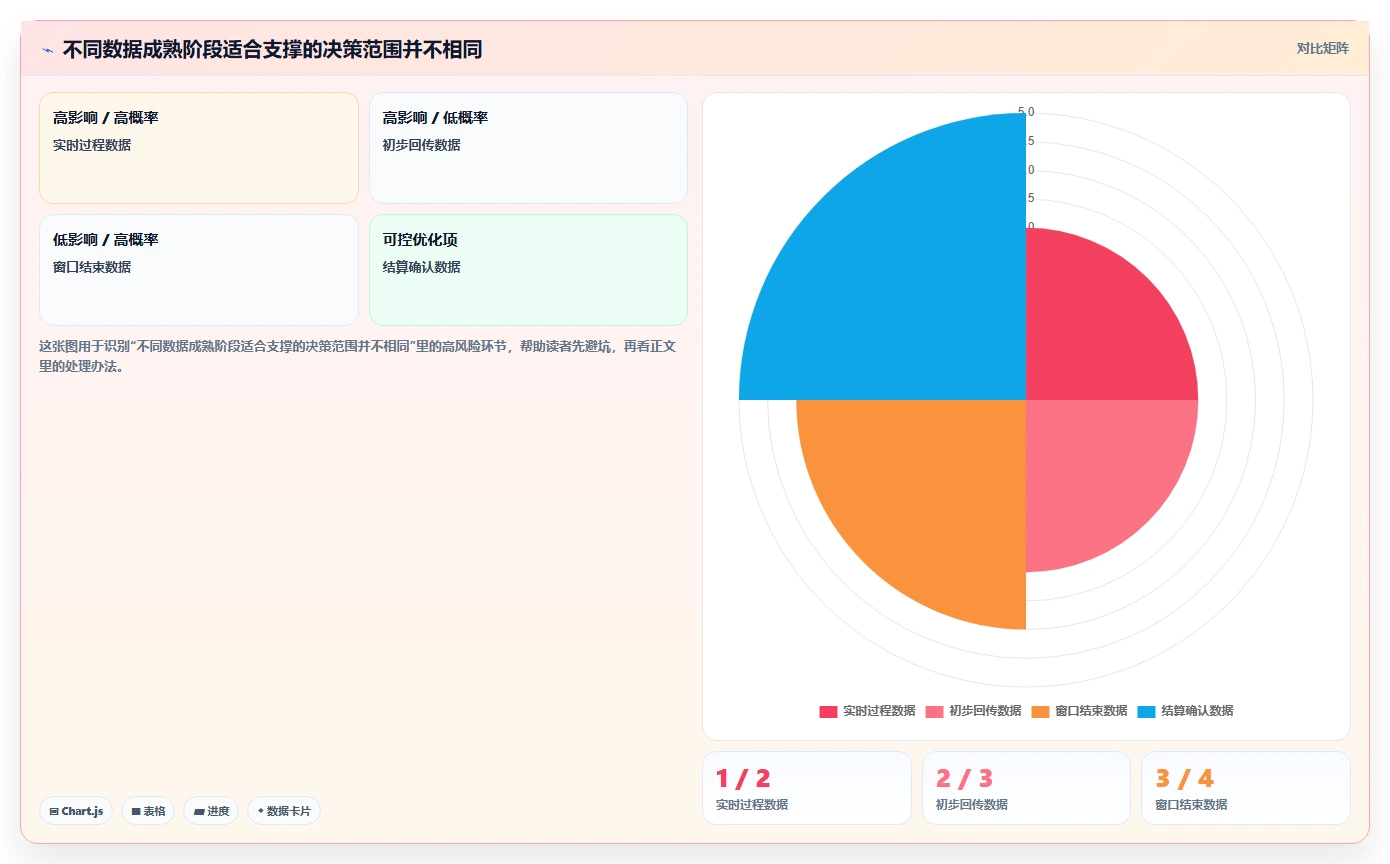Click 实时过程数据 text in yellow card

[x=92, y=145]
